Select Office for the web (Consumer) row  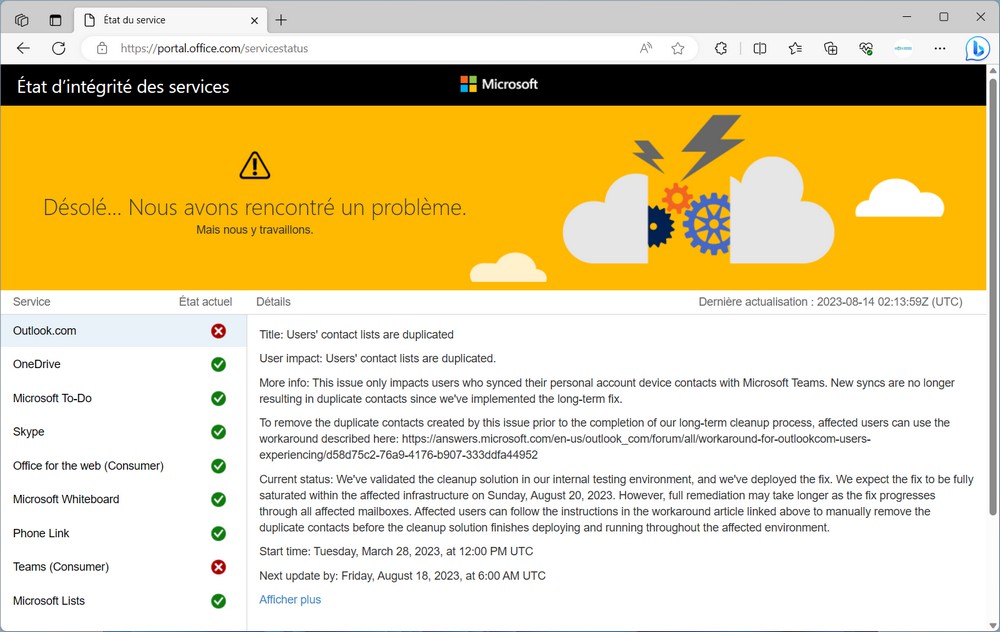tap(123, 466)
